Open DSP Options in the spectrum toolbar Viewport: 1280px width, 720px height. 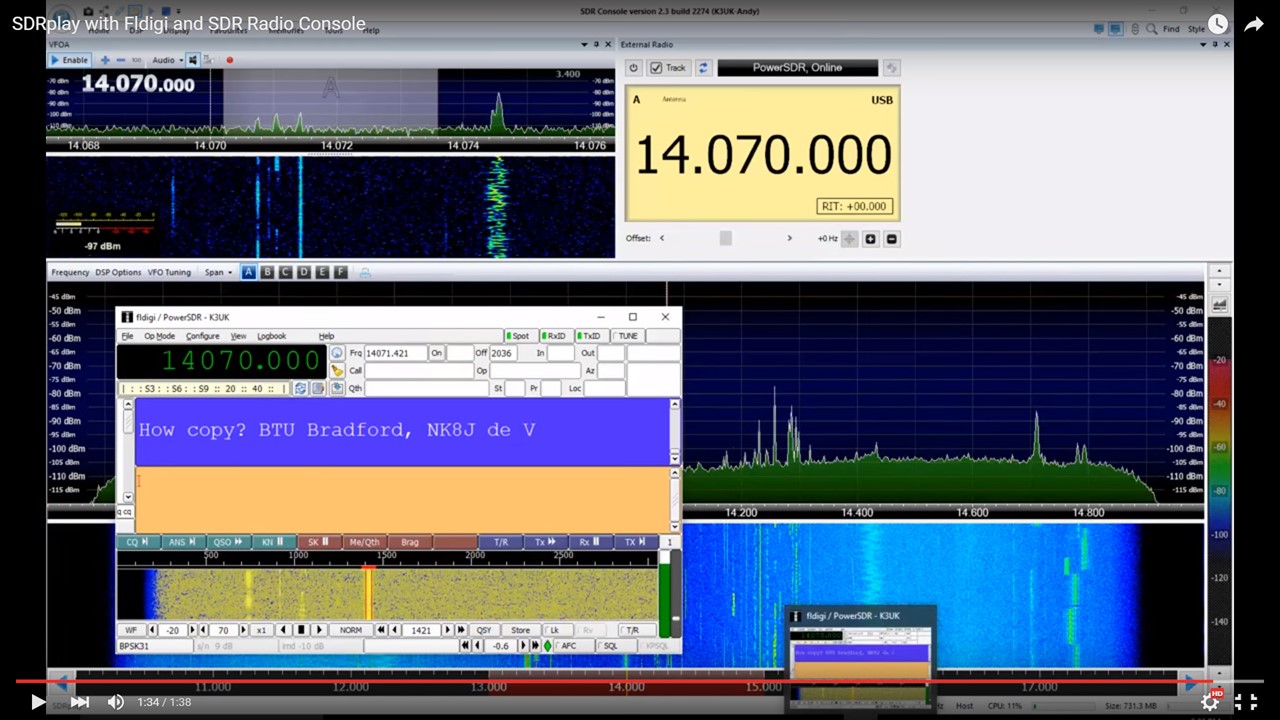(118, 272)
